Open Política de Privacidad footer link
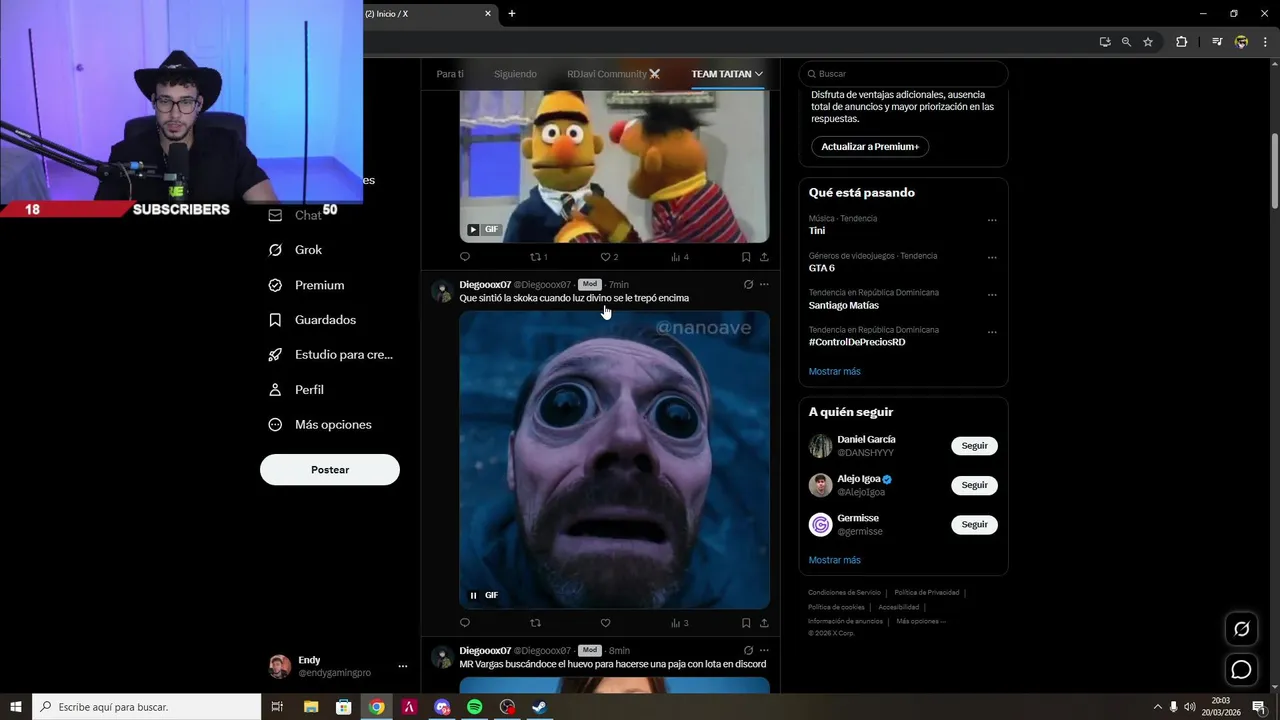The width and height of the screenshot is (1280, 720). click(x=926, y=593)
